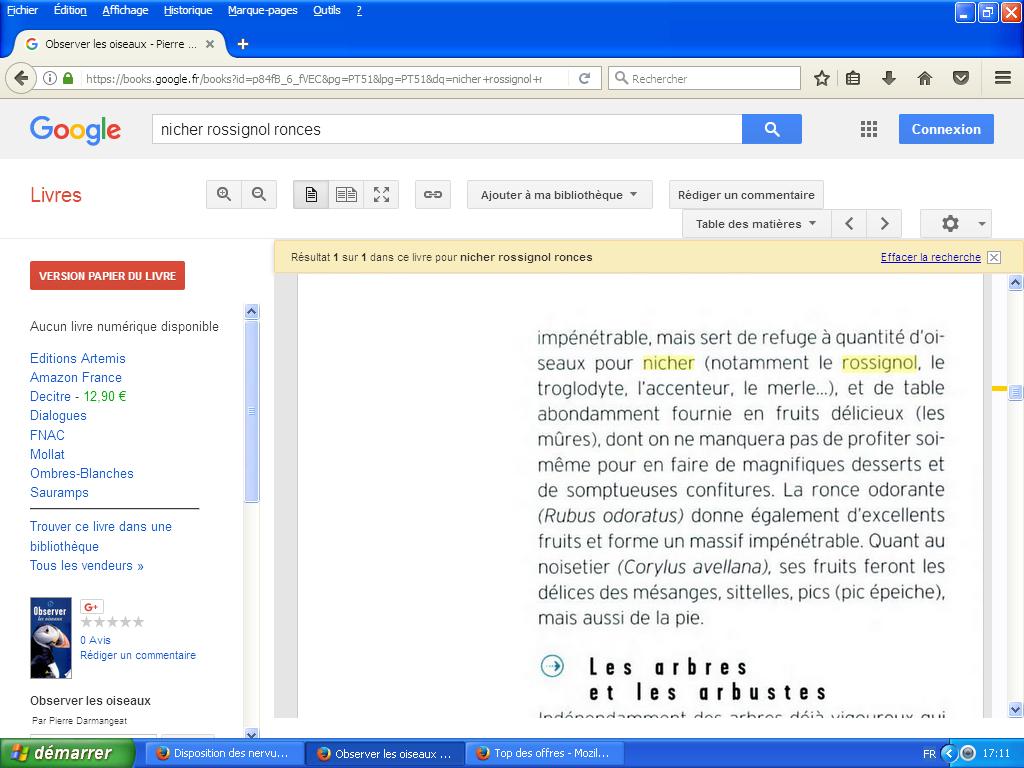Bookmark this page with the star
This screenshot has width=1024, height=768.
822,78
